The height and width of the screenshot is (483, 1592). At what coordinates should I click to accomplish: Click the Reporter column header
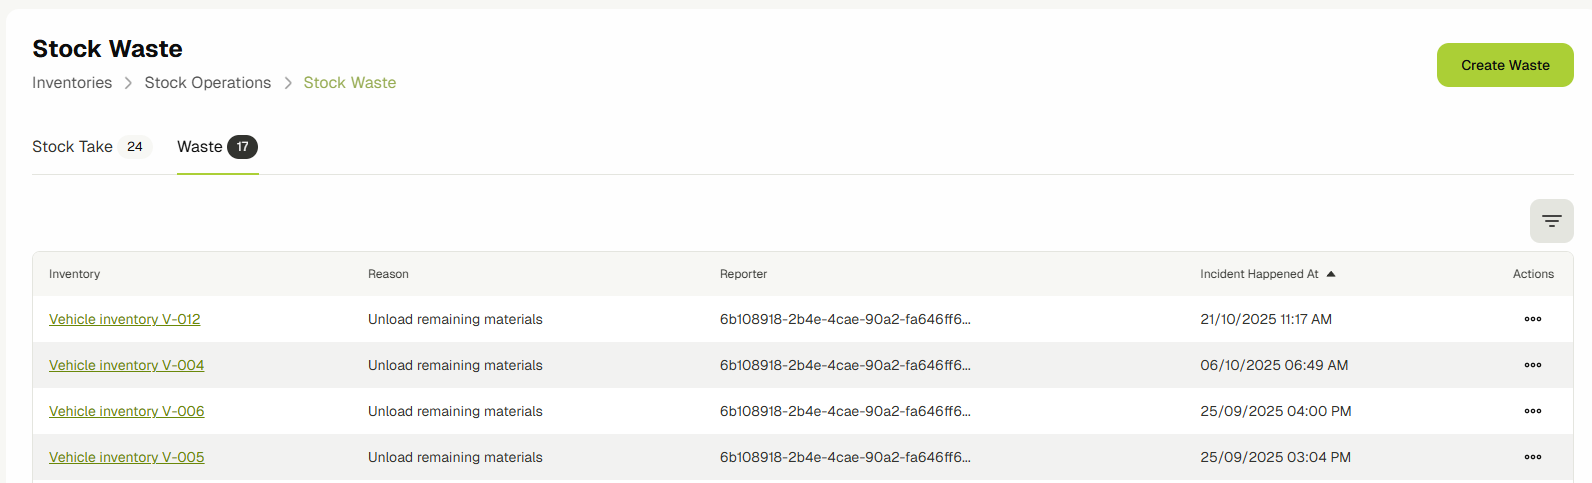pyautogui.click(x=743, y=274)
